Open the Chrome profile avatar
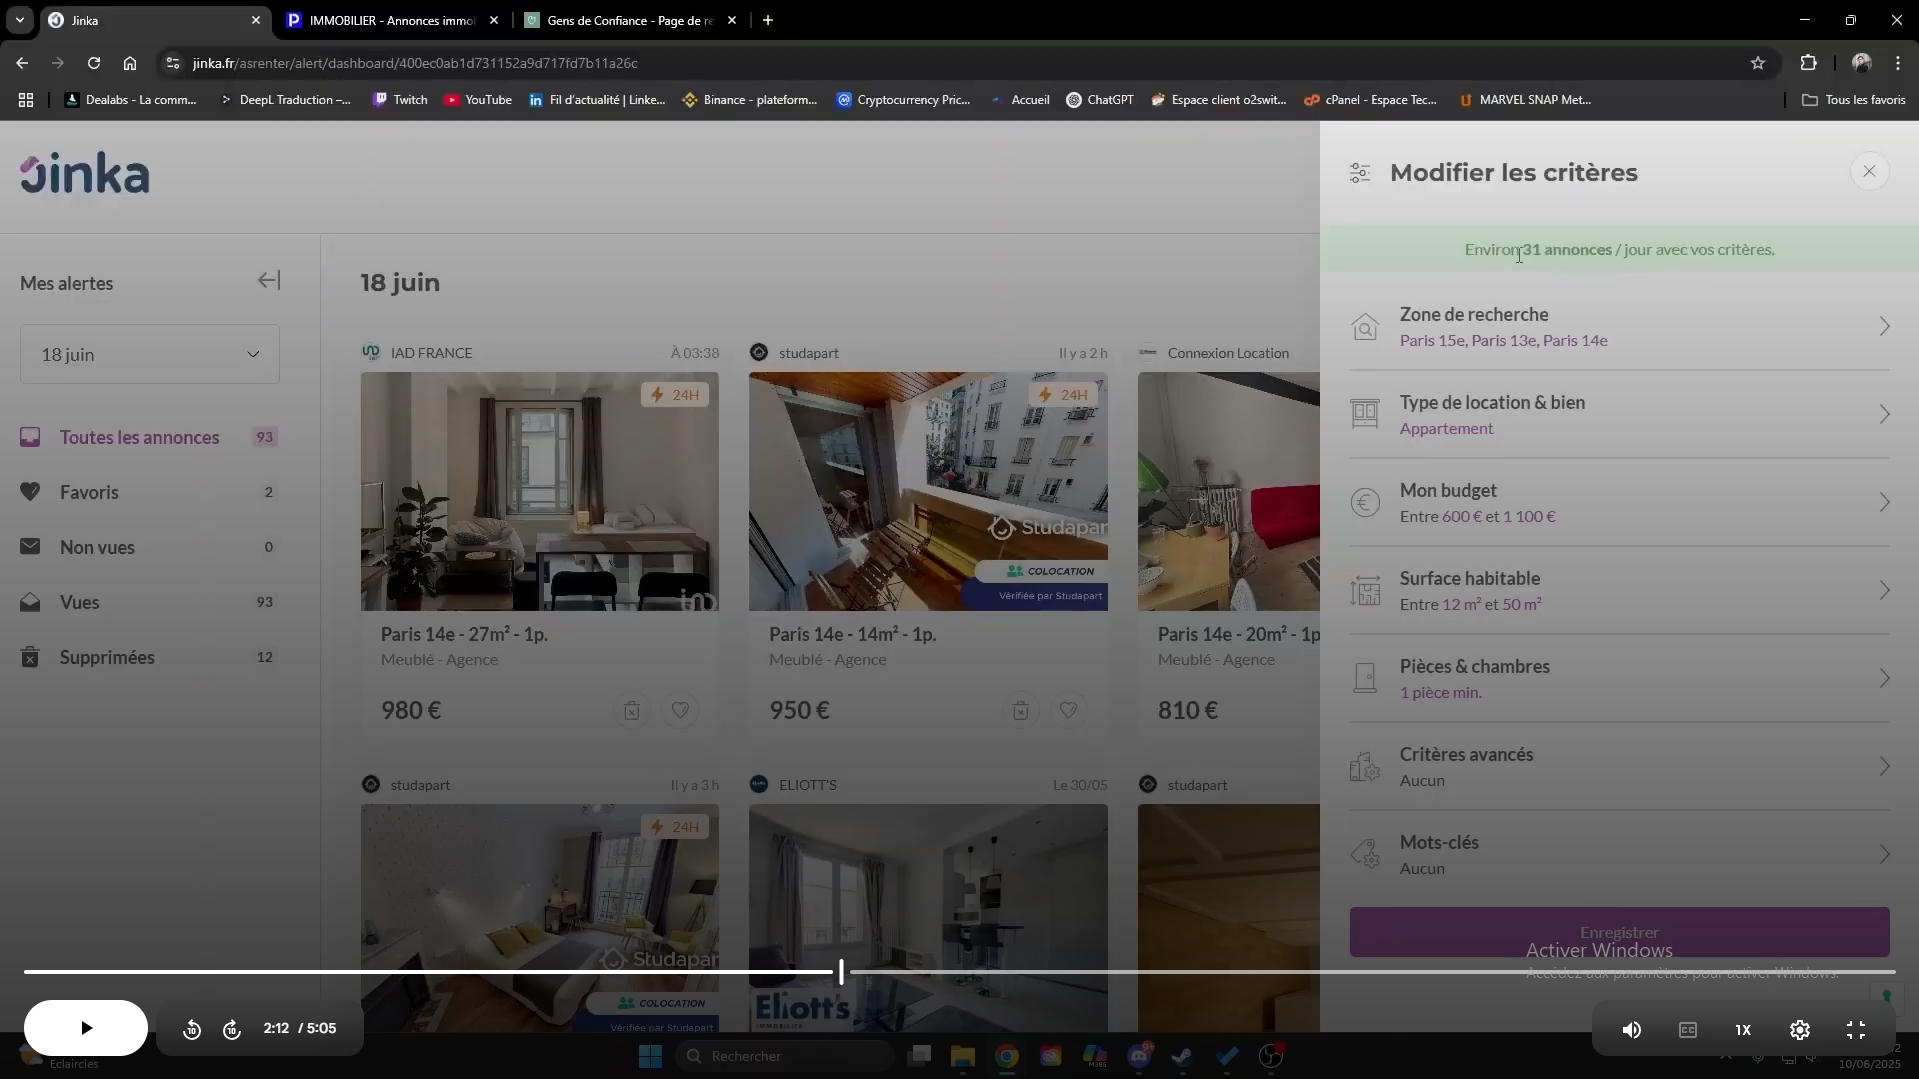The height and width of the screenshot is (1079, 1919). (x=1861, y=63)
